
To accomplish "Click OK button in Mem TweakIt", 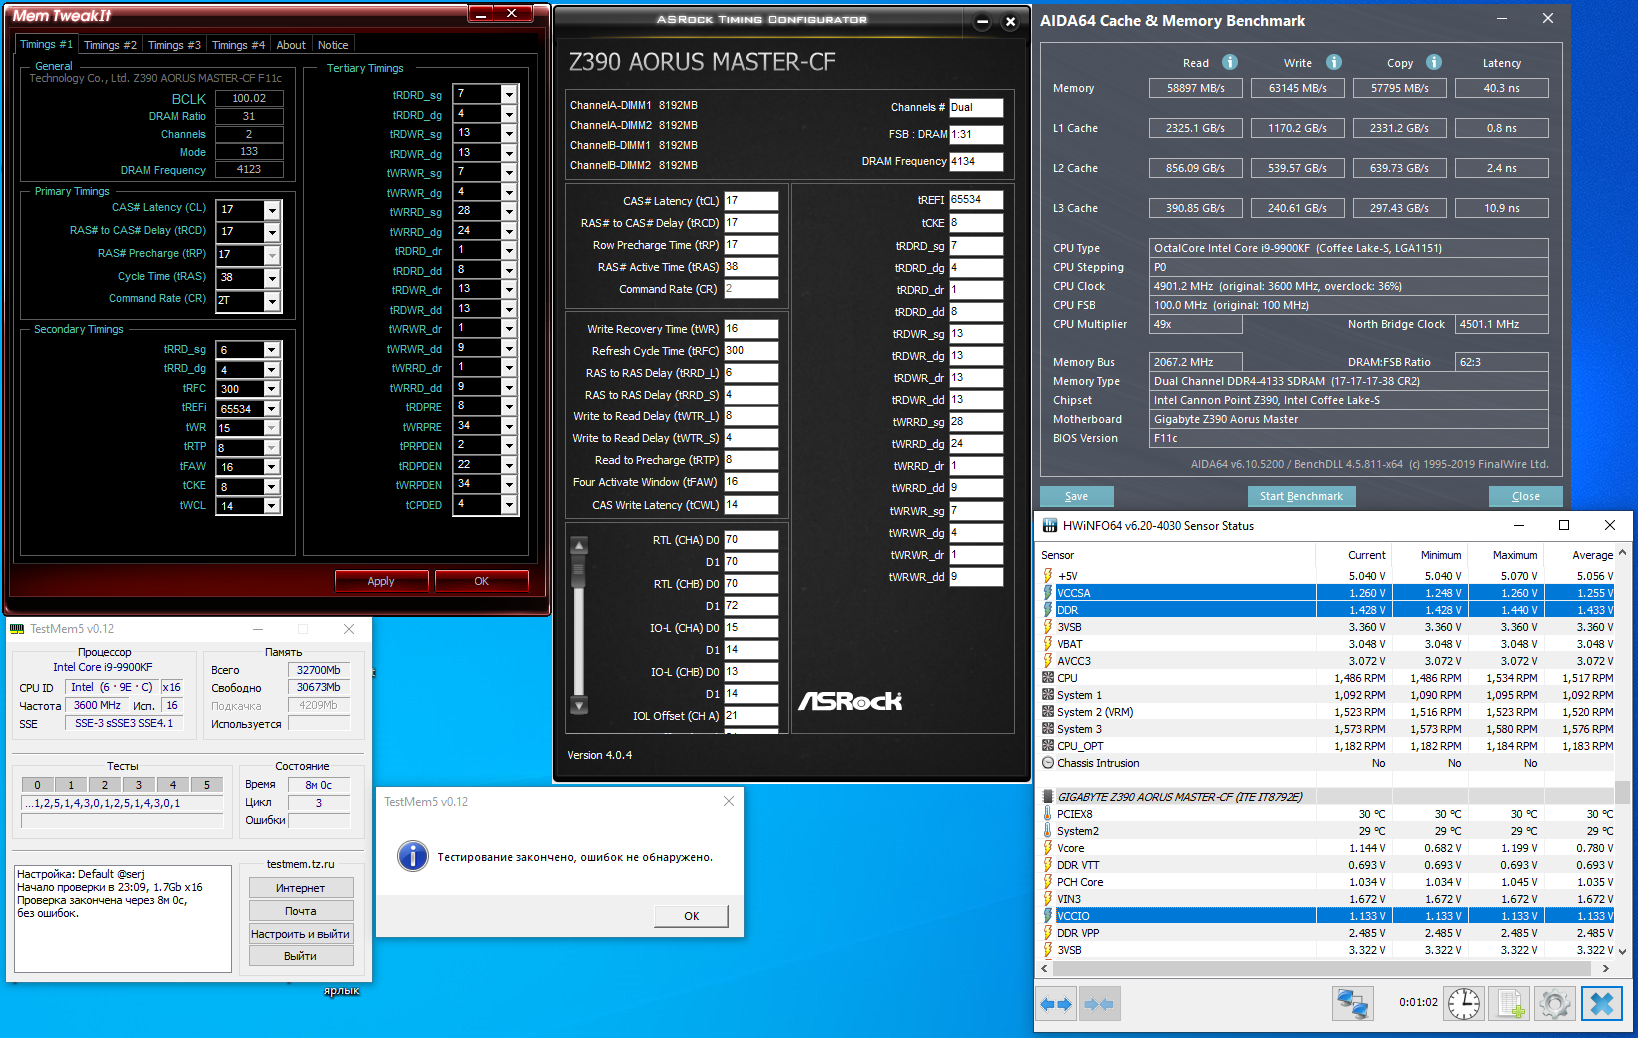I will pos(482,581).
